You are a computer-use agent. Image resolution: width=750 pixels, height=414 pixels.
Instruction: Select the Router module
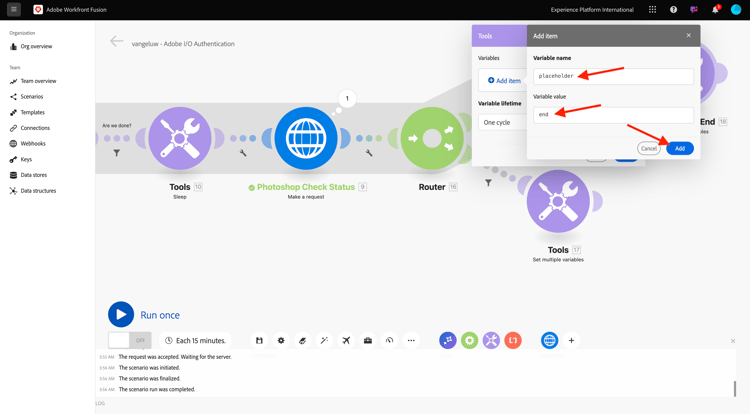(x=432, y=138)
